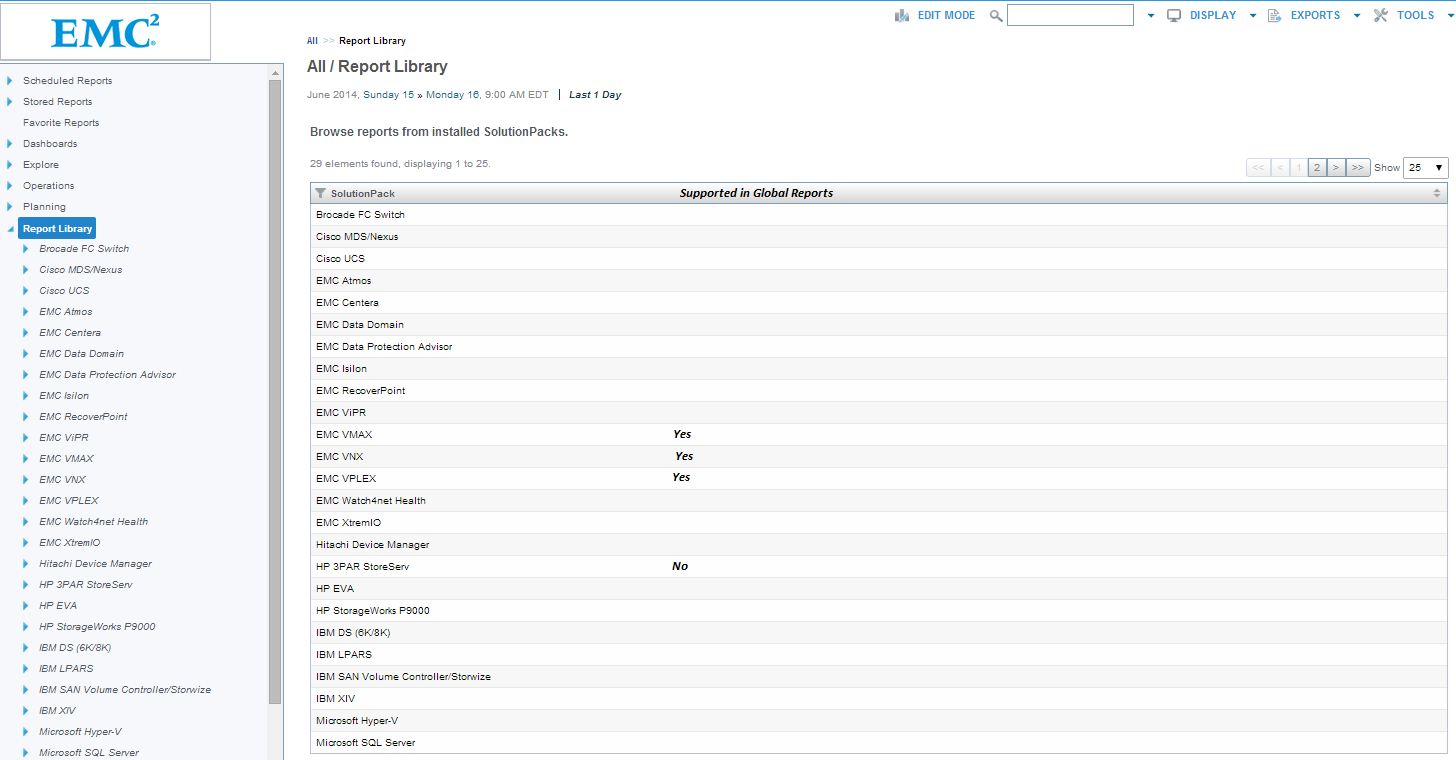Open EMC Data Protection Advisor sidebar item

(107, 375)
